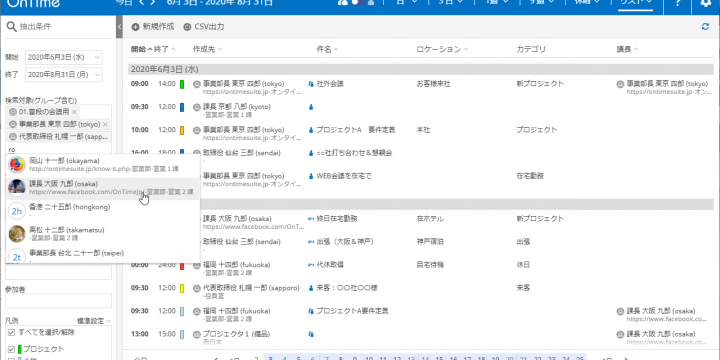The image size is (720, 360).
Task: Click the Firefox avatar of 岡山 十一郎
Action: click(x=17, y=165)
